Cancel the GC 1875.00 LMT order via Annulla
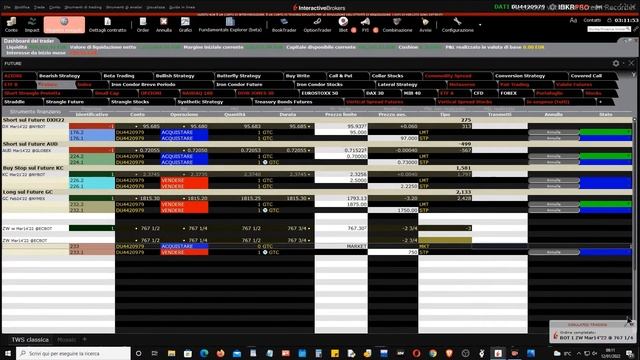This screenshot has width=640, height=360. click(553, 204)
